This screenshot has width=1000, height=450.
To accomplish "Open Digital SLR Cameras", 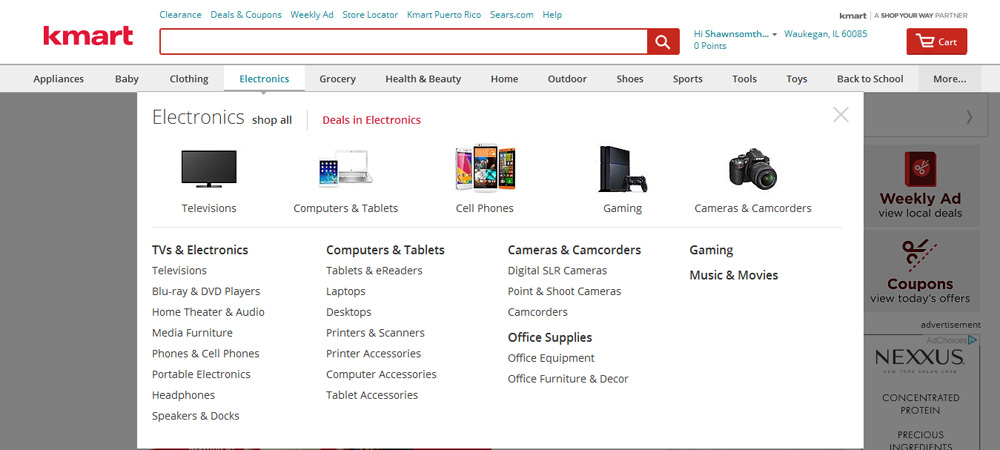I will [x=557, y=271].
